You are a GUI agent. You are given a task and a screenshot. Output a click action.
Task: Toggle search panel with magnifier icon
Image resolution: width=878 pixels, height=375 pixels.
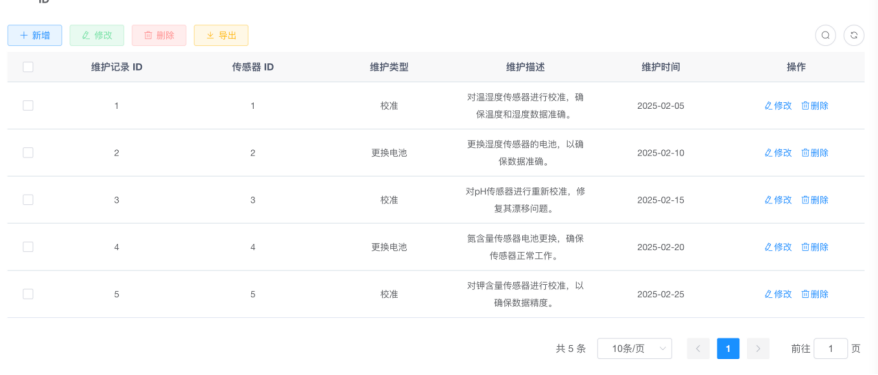pos(825,35)
